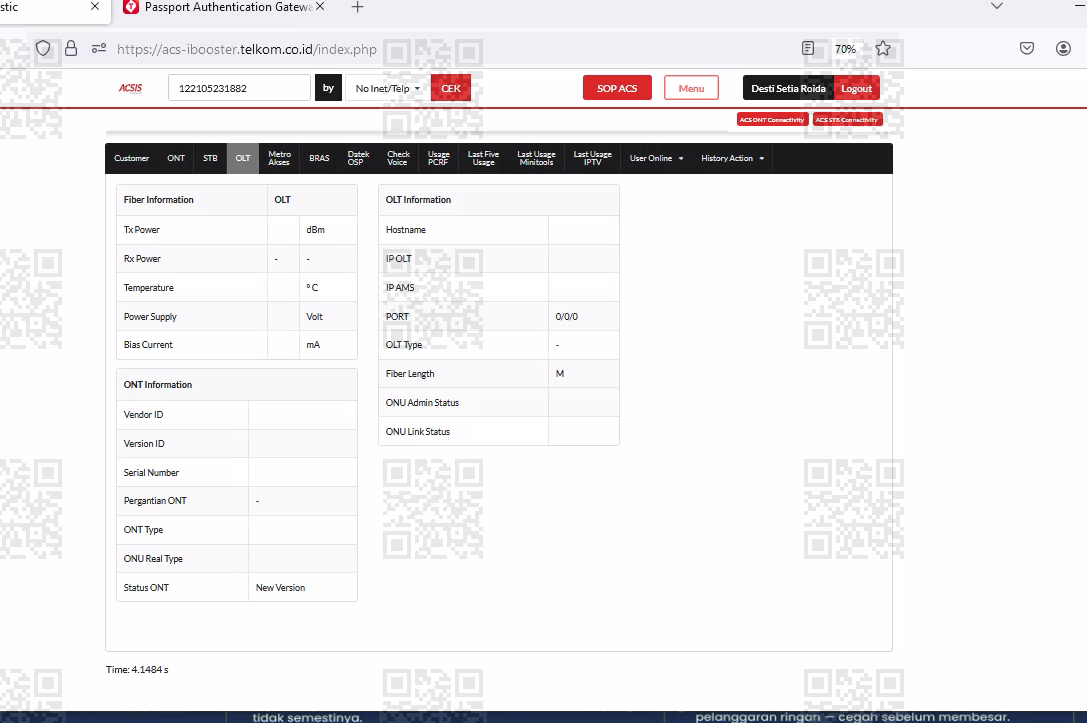Click the 'ONU Real Type' row label
This screenshot has width=1087, height=723.
(x=153, y=559)
